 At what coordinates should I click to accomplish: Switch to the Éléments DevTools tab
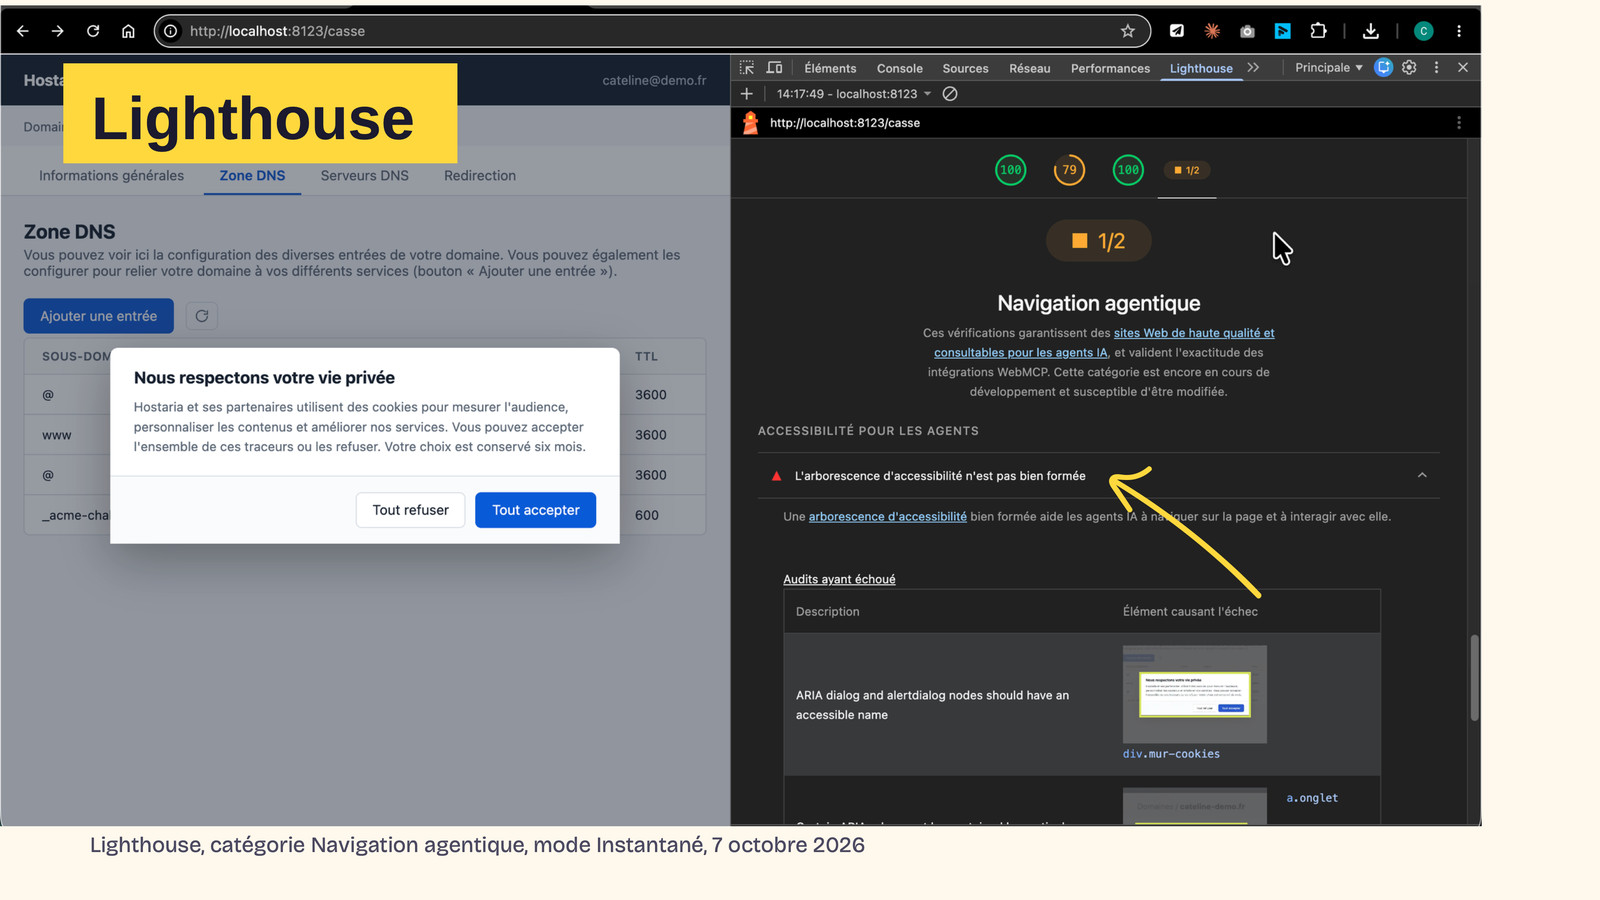(x=830, y=68)
